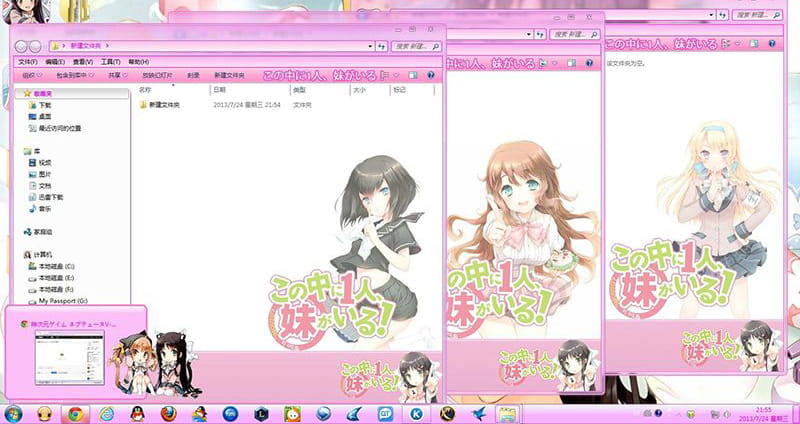
Task: Open the 组织 (Organize) dropdown
Action: [x=32, y=76]
